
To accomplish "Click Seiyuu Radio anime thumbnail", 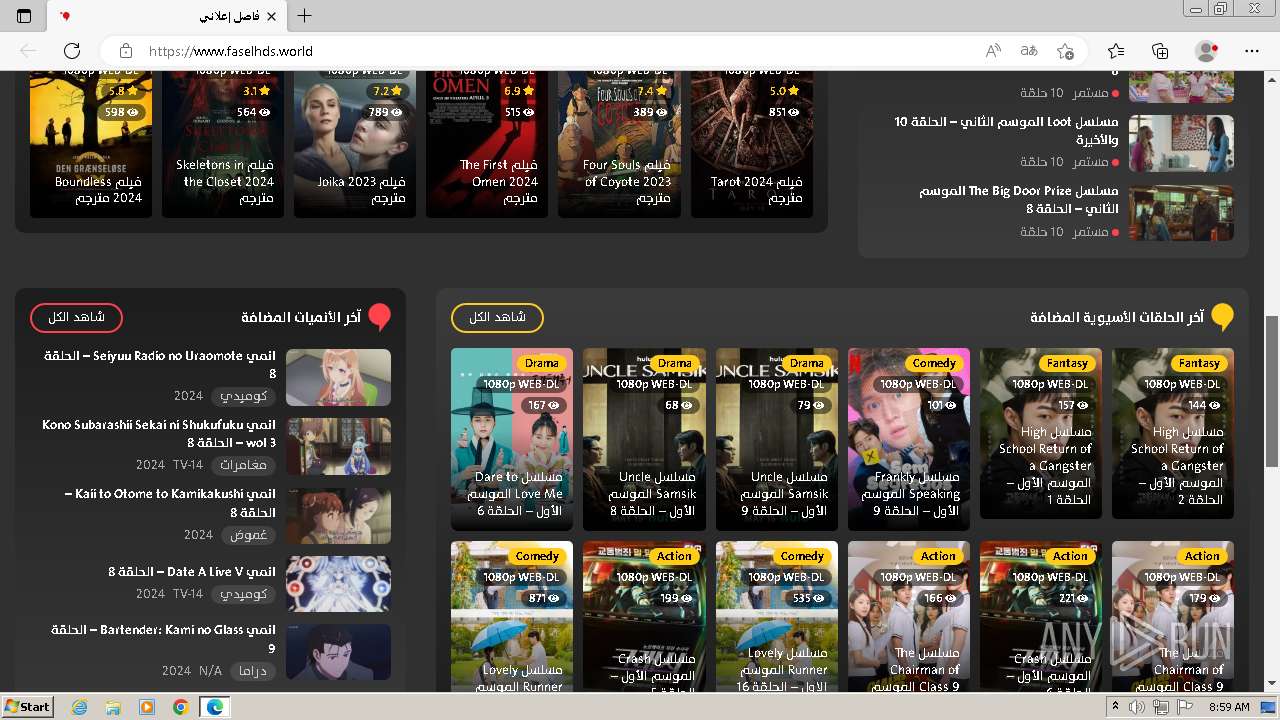I will coord(338,377).
